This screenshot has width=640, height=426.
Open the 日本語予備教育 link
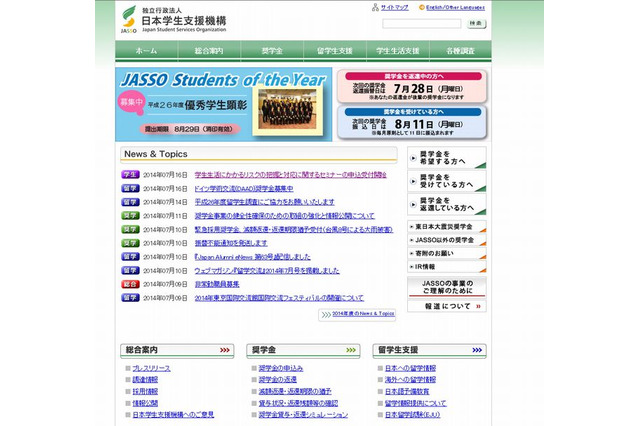[407, 391]
